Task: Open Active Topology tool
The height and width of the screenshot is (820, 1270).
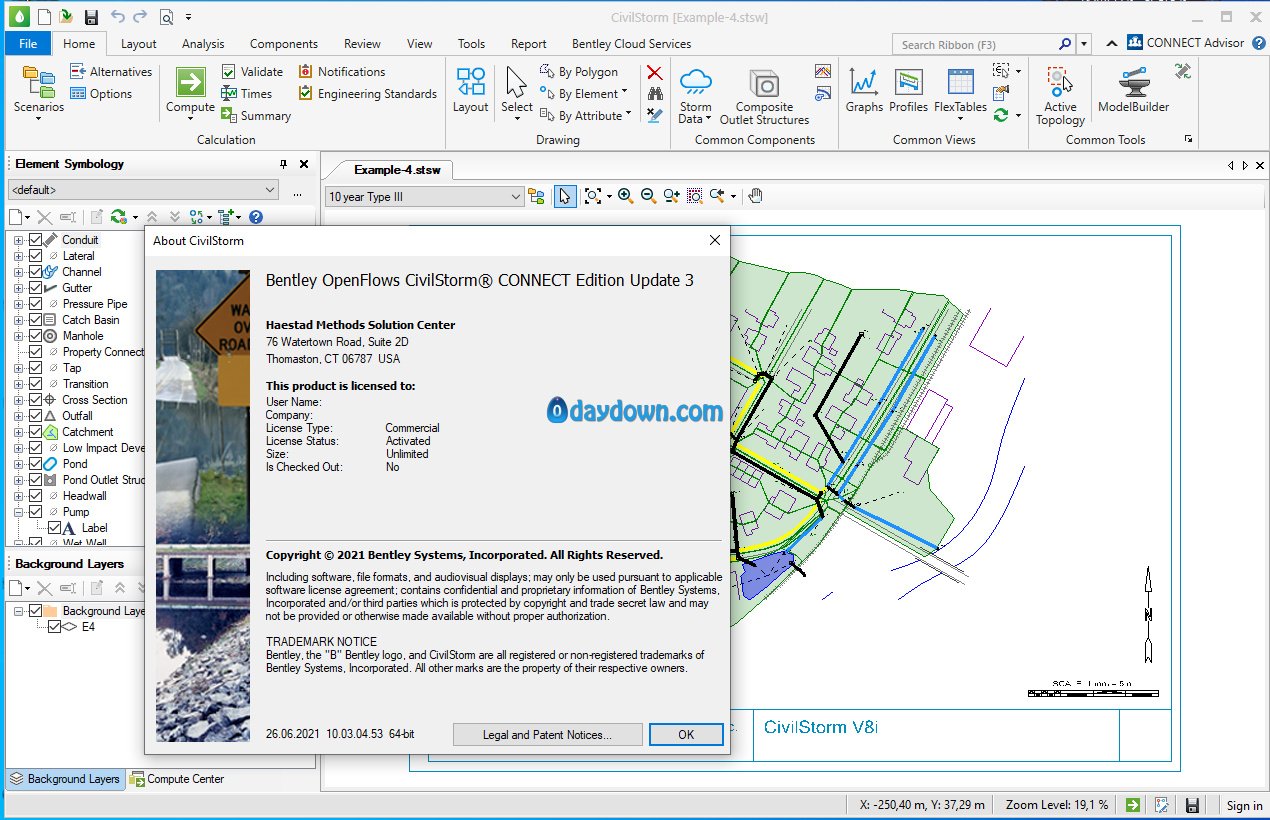Action: (1060, 95)
